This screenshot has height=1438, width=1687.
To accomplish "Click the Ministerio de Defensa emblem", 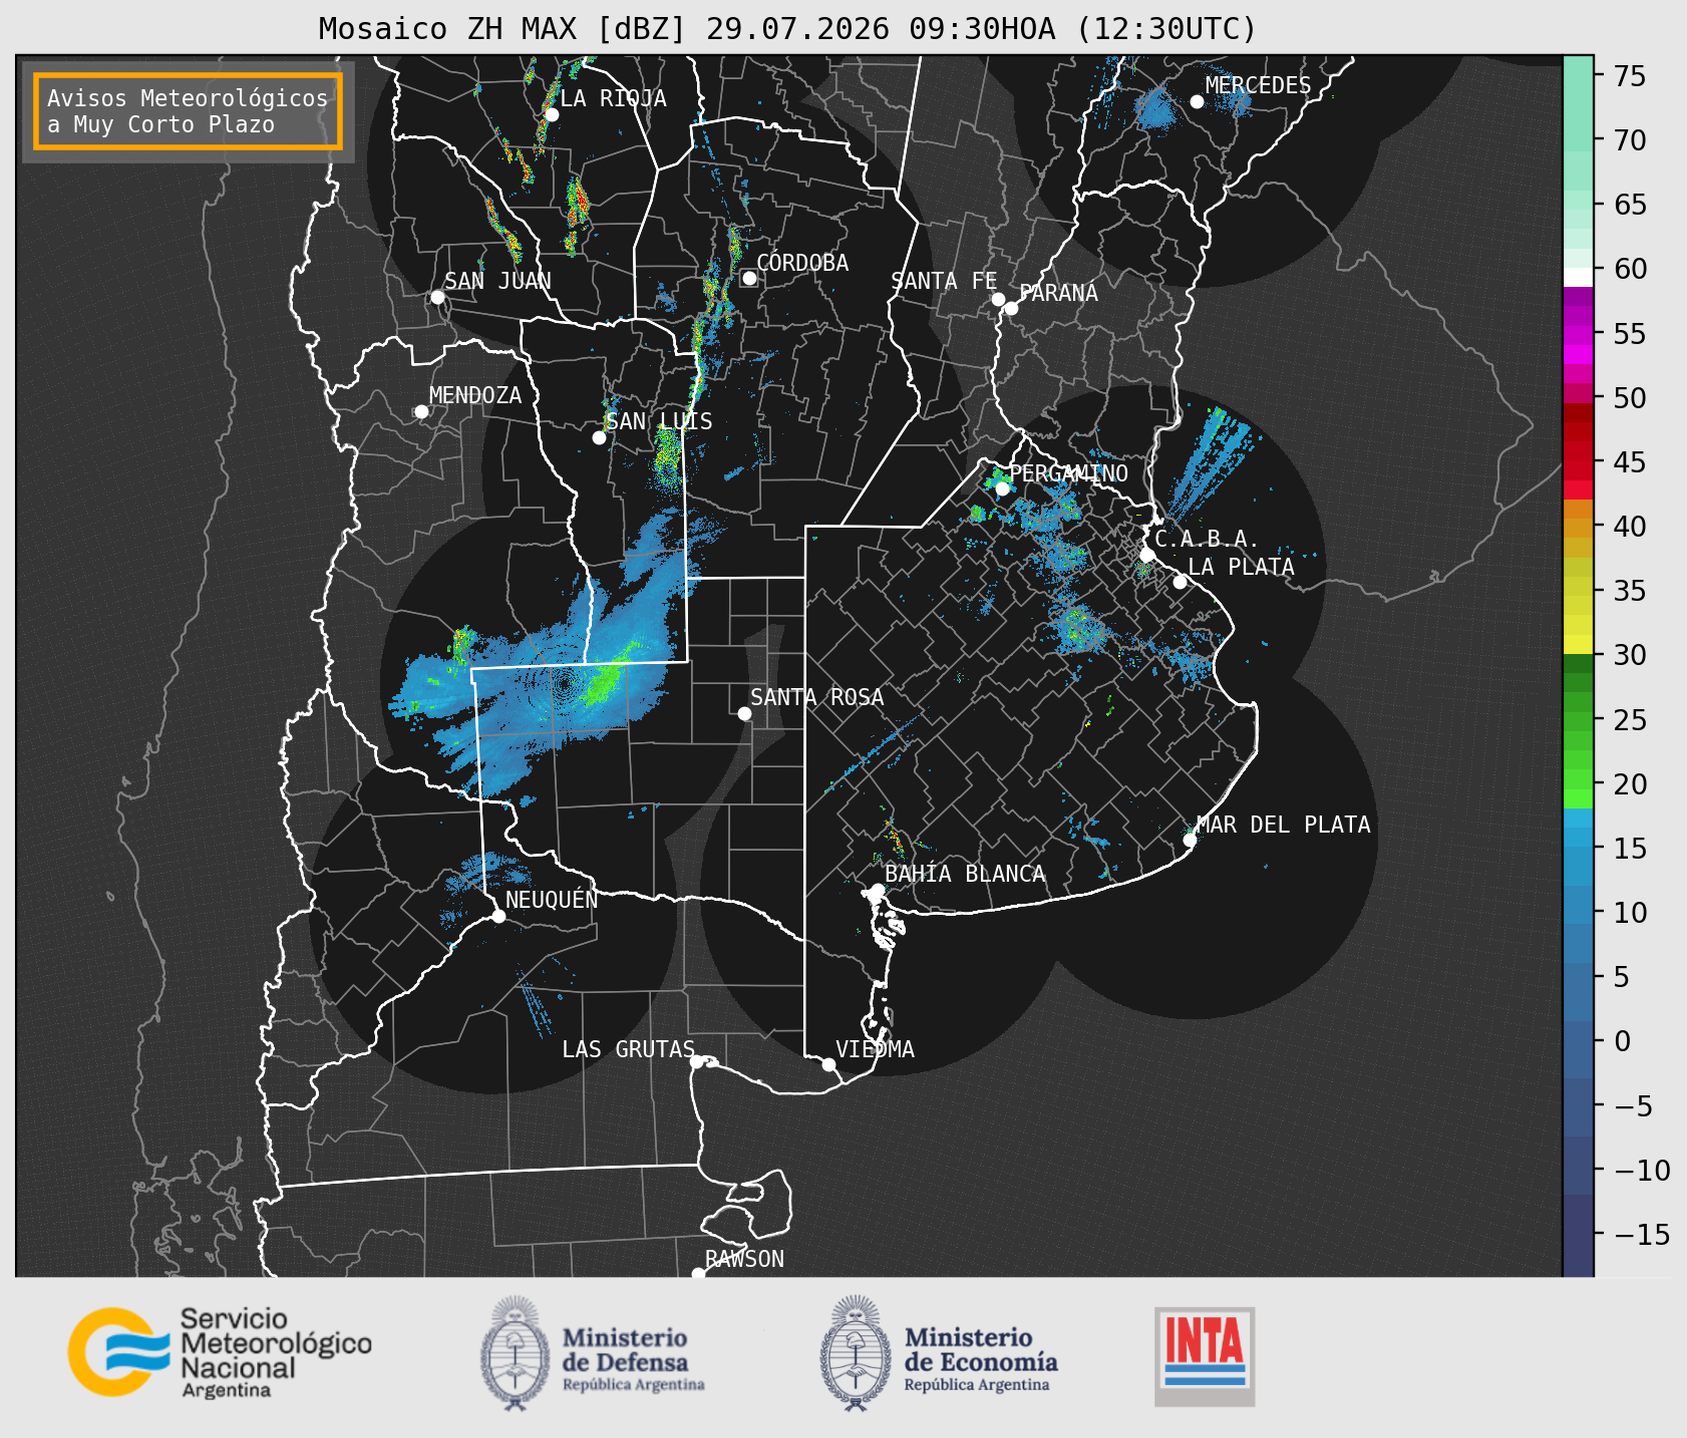I will 514,1353.
